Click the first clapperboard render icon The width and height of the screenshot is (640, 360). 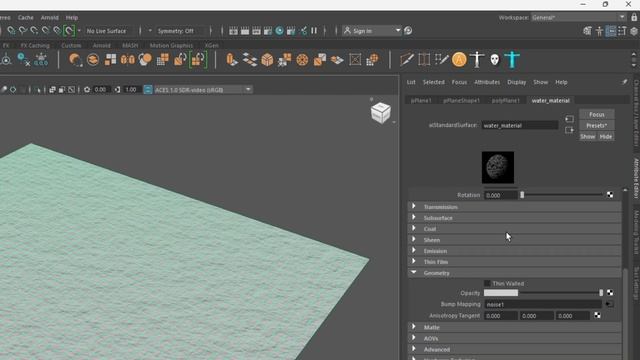(x=233, y=31)
